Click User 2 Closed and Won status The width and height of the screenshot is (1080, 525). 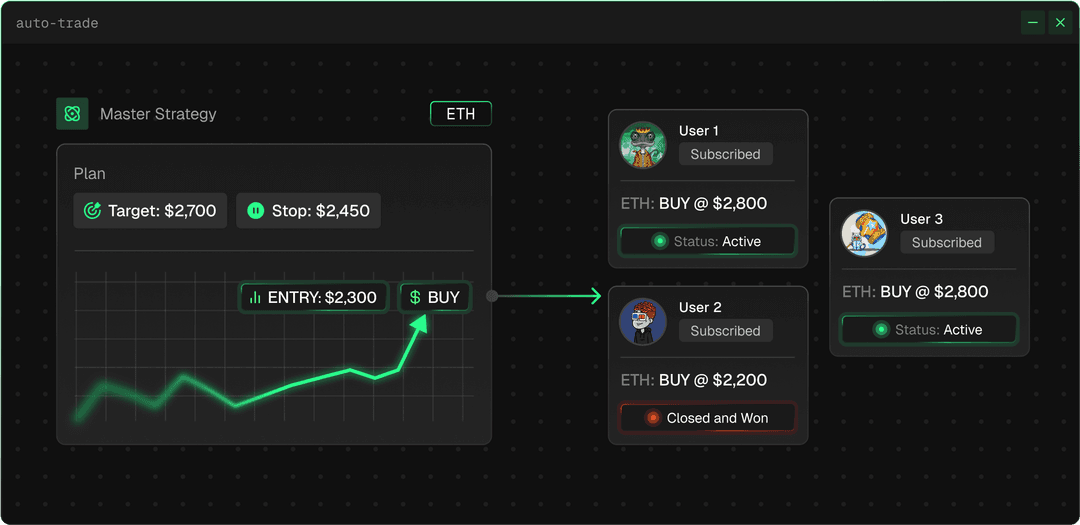(x=707, y=418)
